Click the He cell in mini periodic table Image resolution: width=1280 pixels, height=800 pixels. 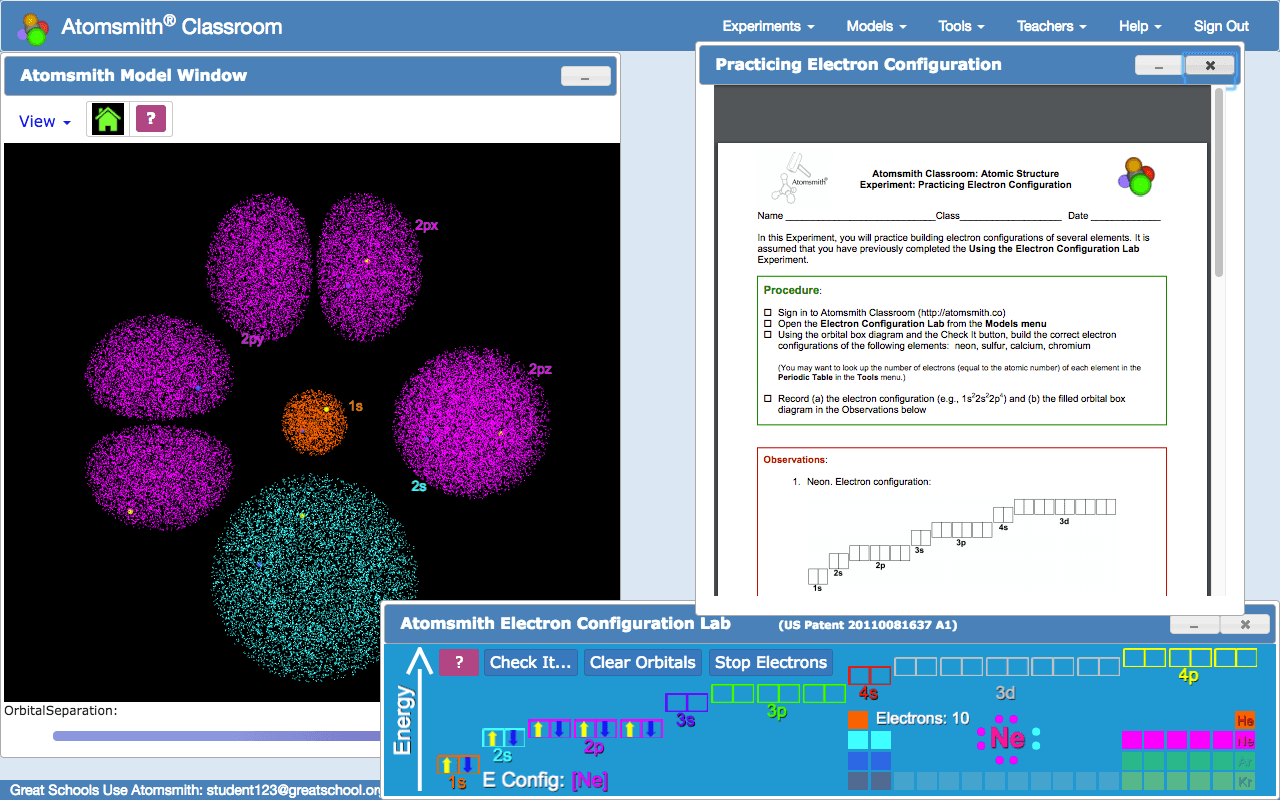(1246, 721)
